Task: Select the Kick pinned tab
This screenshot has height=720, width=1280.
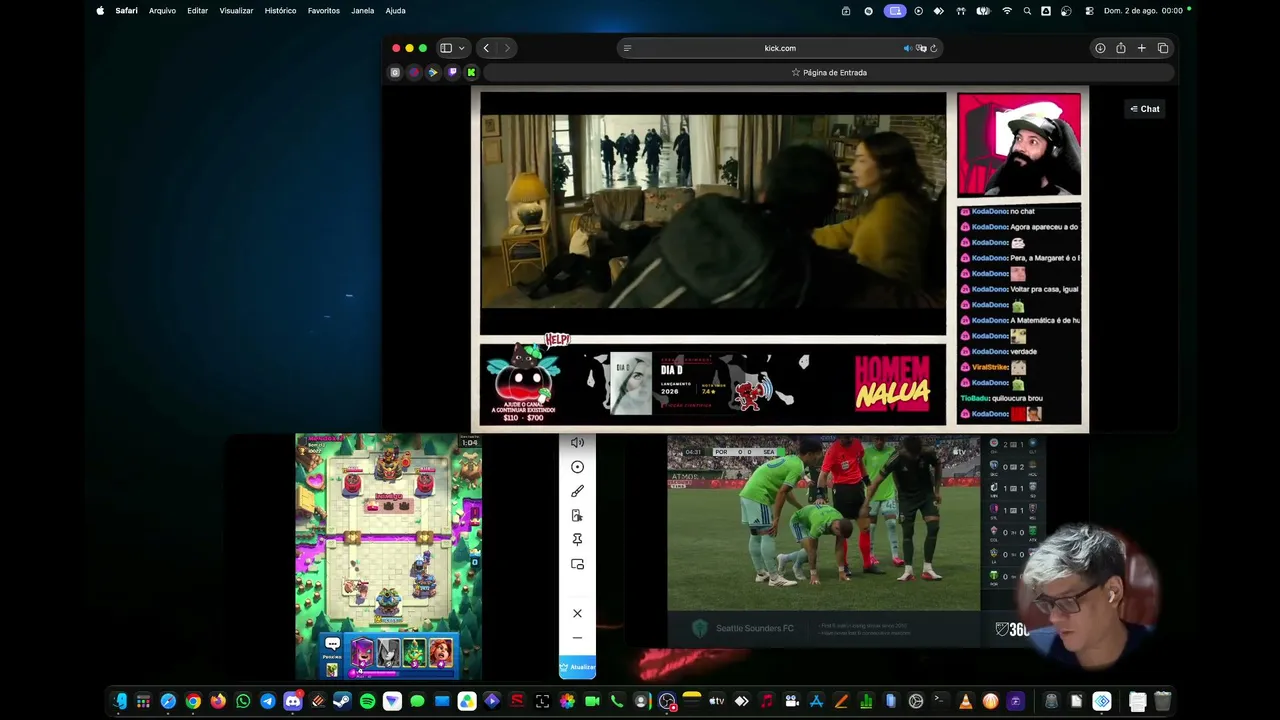Action: (x=471, y=72)
